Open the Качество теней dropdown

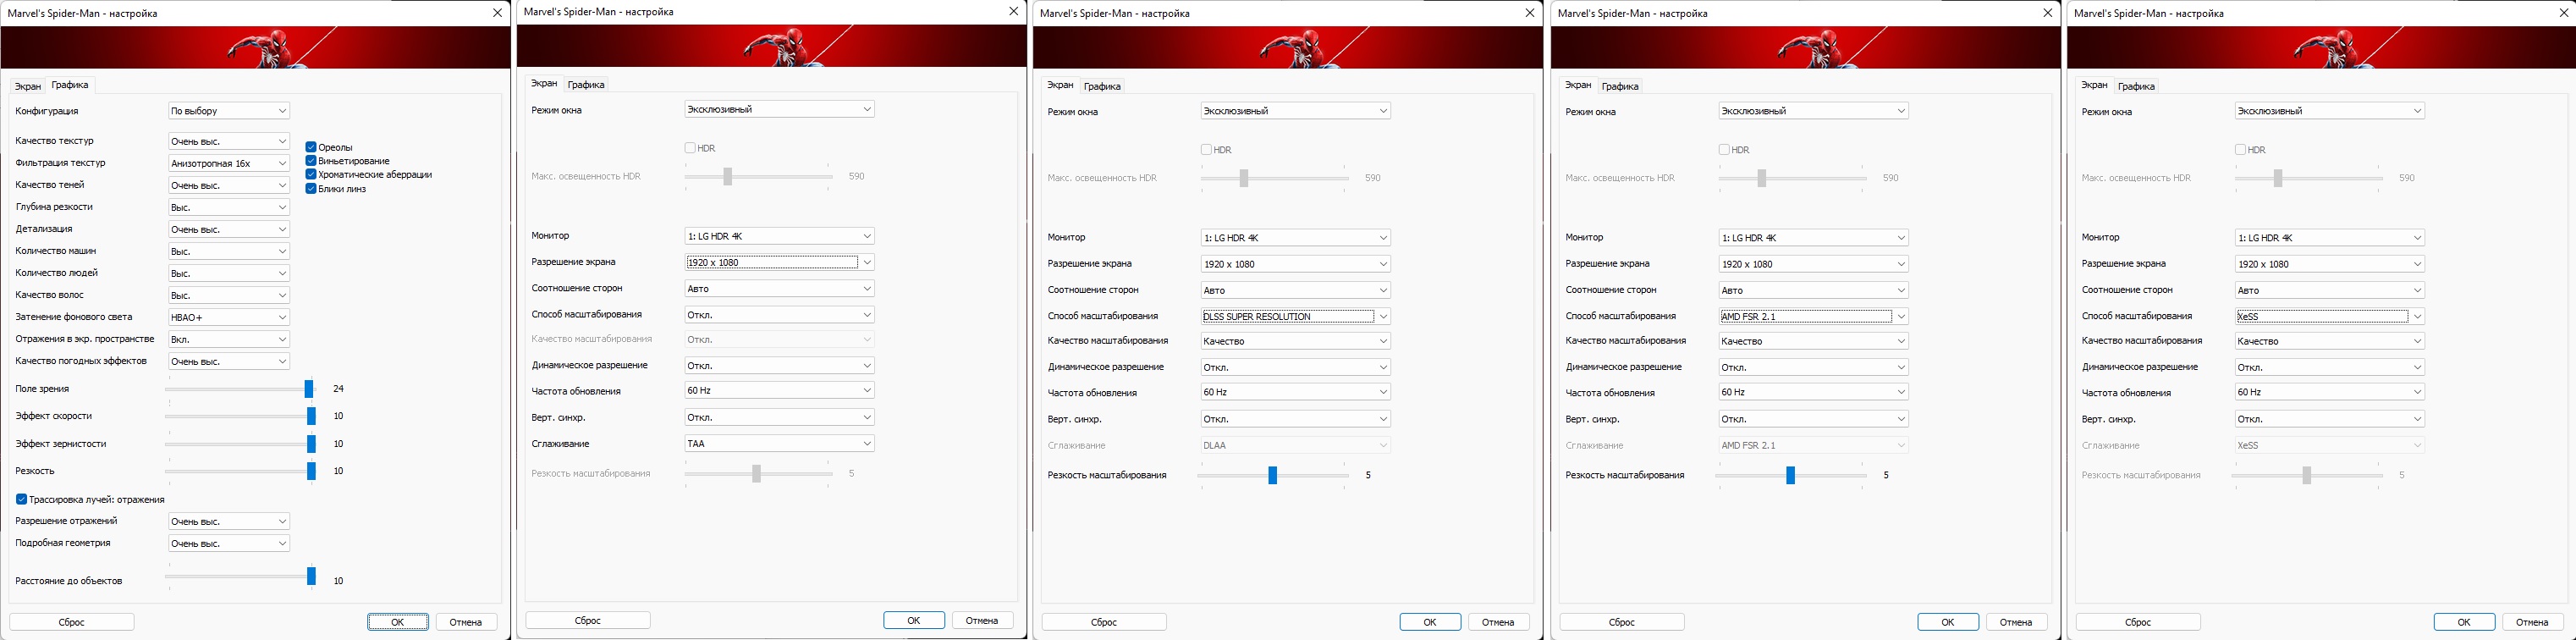229,185
